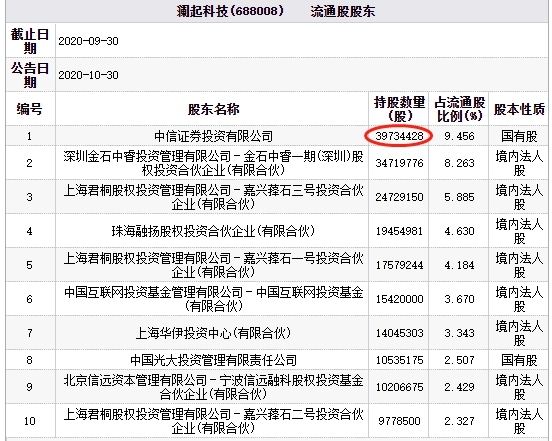Screen dimensions: 552x441
Task: Click the percentage 4.630
Action: [459, 231]
